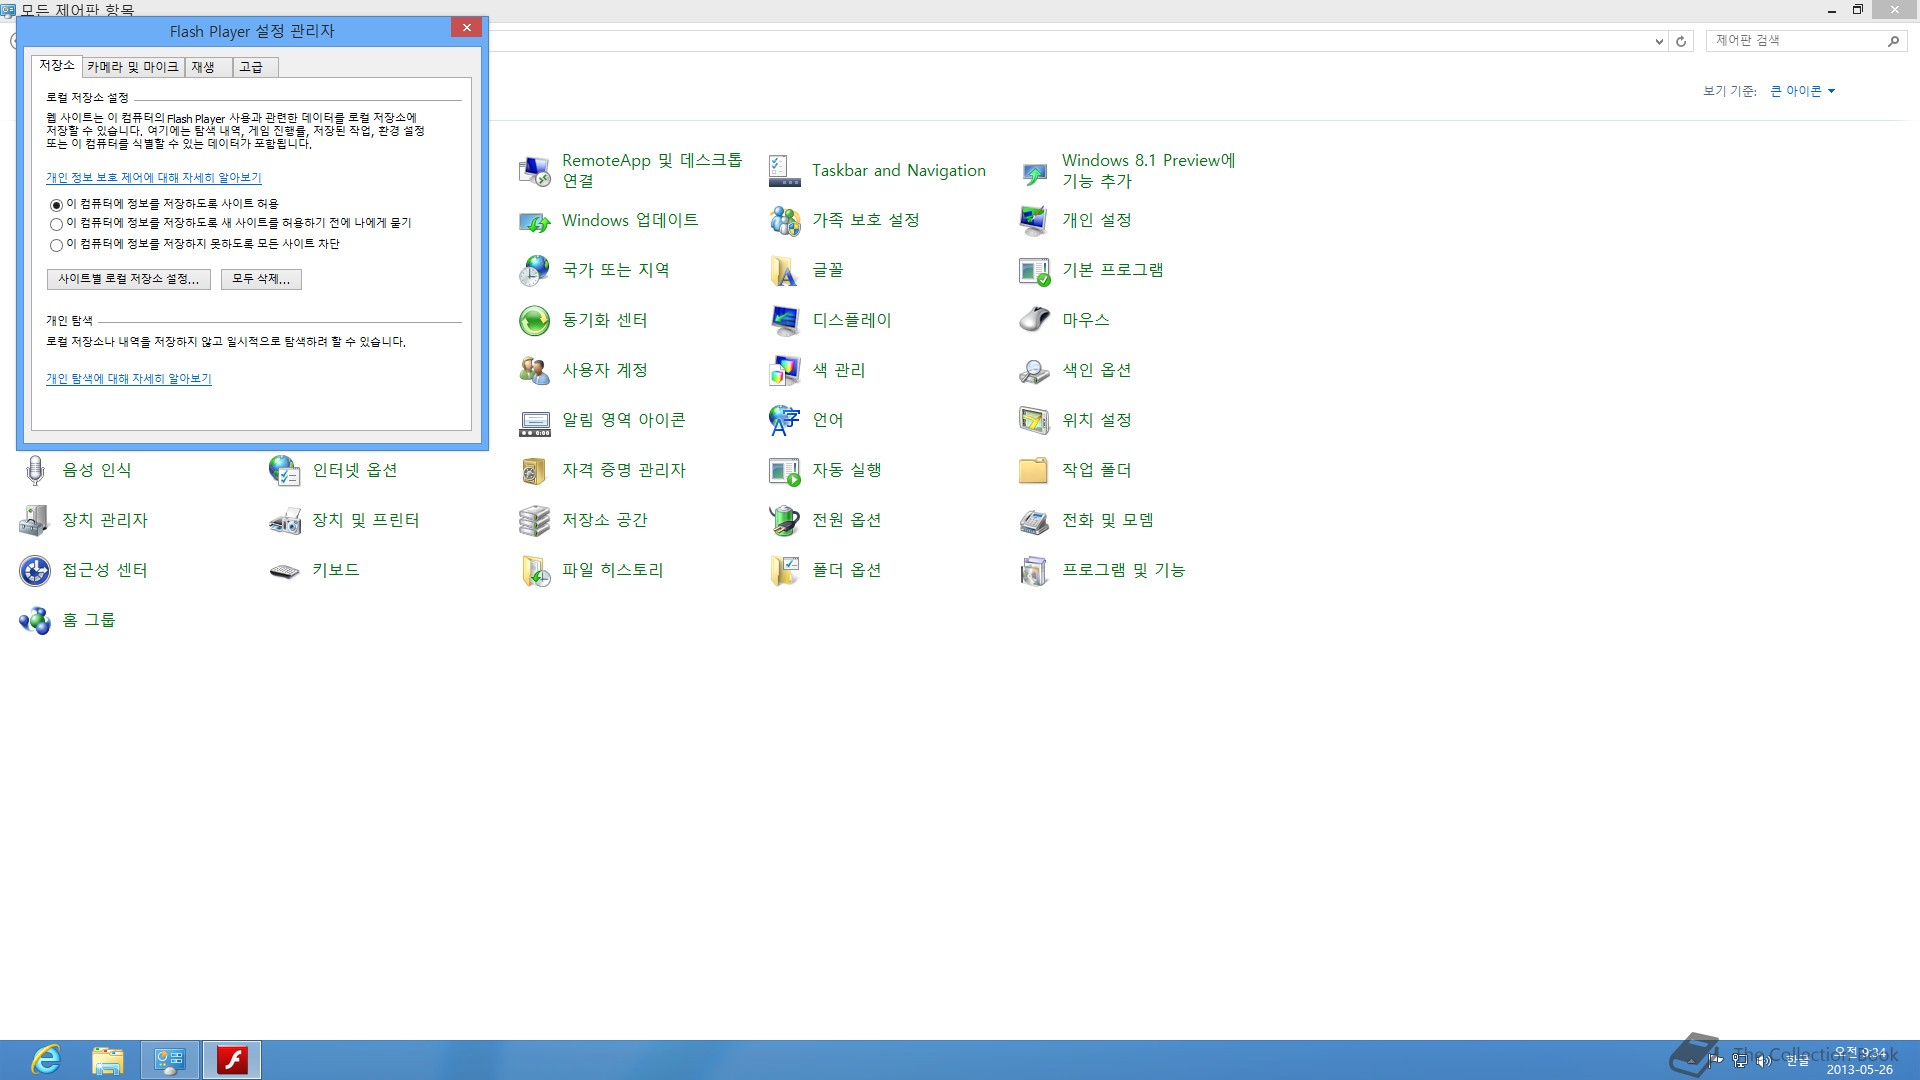The height and width of the screenshot is (1080, 1920).
Task: Click the 모두 삭제... button
Action: [261, 279]
